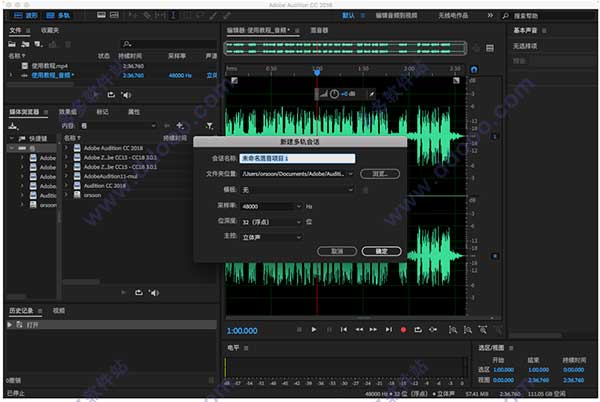Image resolution: width=600 pixels, height=402 pixels.
Task: Toggle transport Loop Playback button
Action: (418, 330)
